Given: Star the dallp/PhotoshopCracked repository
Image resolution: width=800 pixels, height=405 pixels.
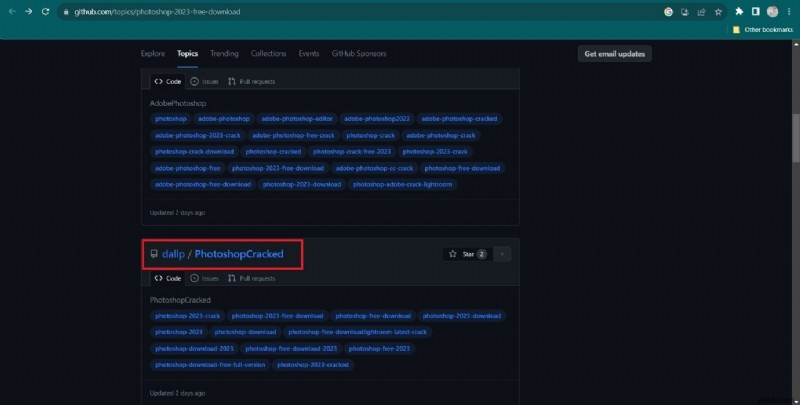Looking at the screenshot, I should [x=467, y=254].
